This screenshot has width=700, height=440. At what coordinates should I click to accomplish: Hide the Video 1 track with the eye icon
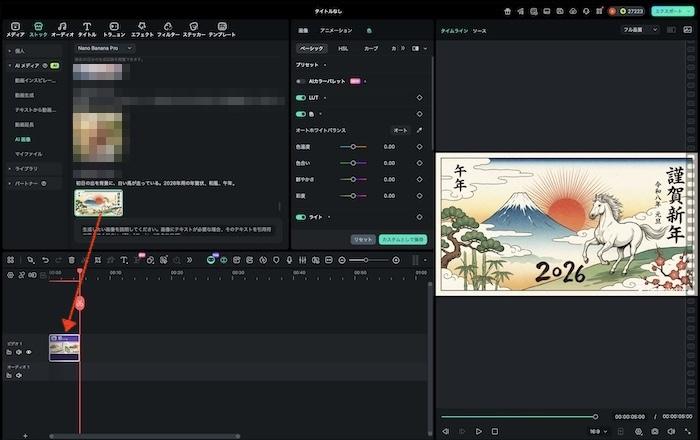(x=29, y=352)
